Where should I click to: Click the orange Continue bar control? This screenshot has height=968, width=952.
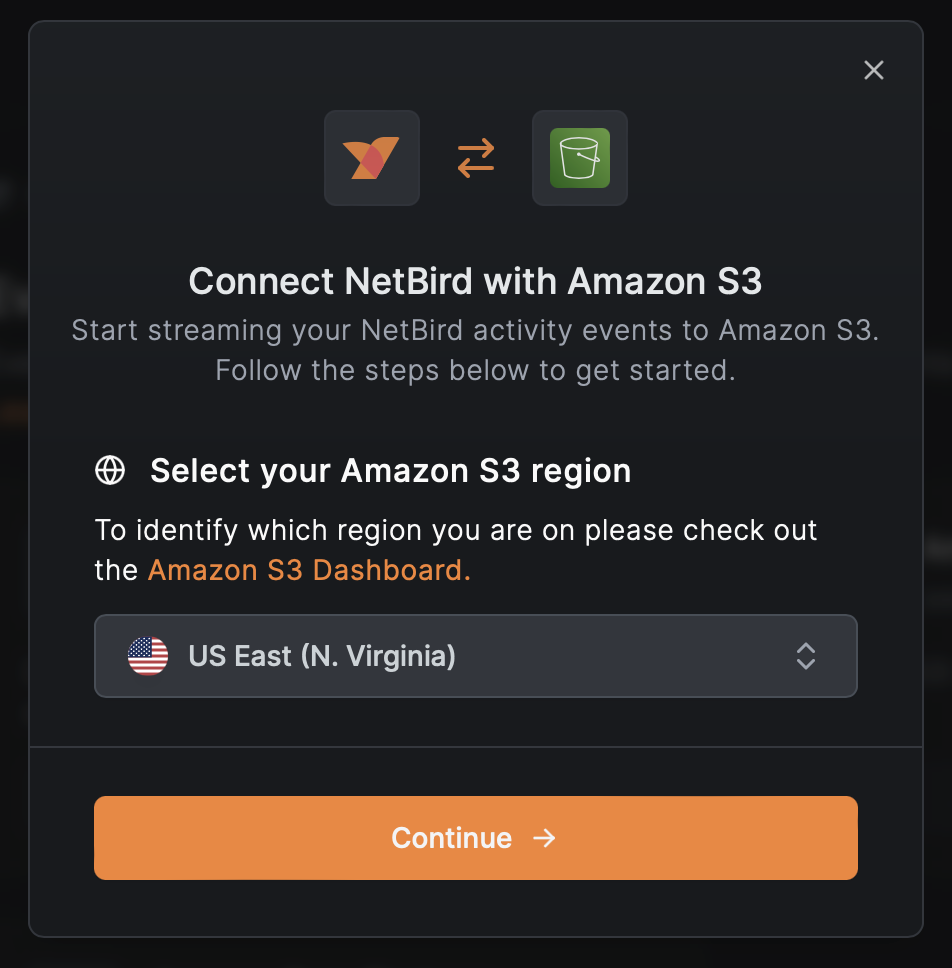(475, 838)
